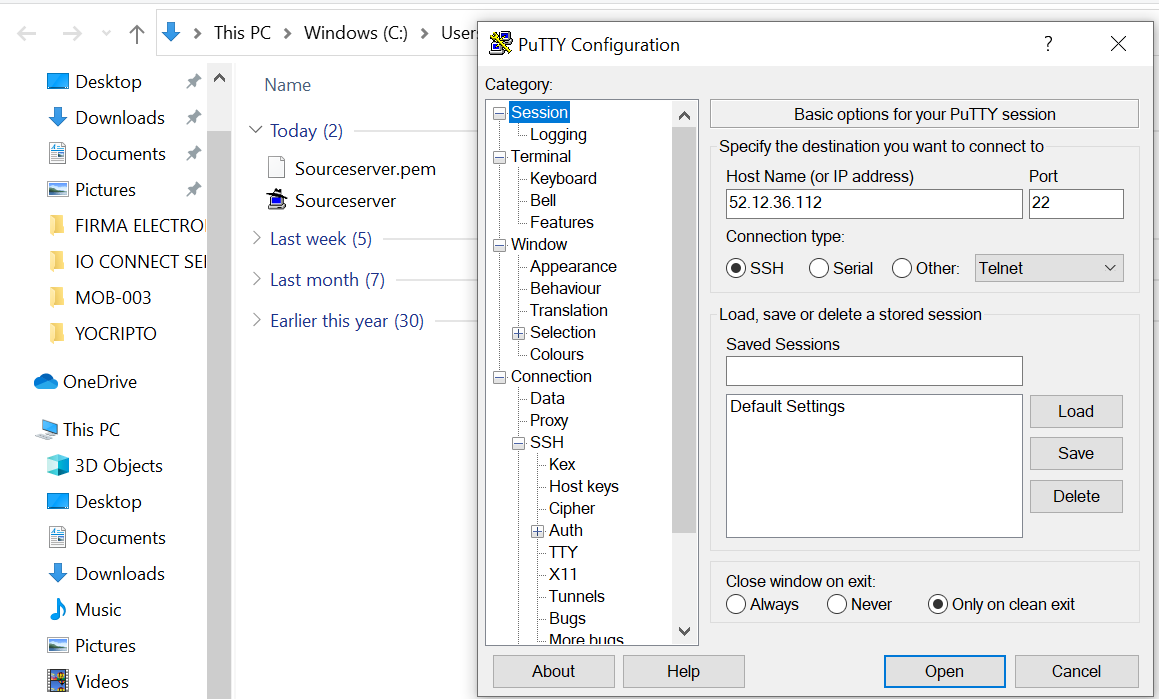Expand the Last week file group
This screenshot has width=1159, height=699.
256,238
